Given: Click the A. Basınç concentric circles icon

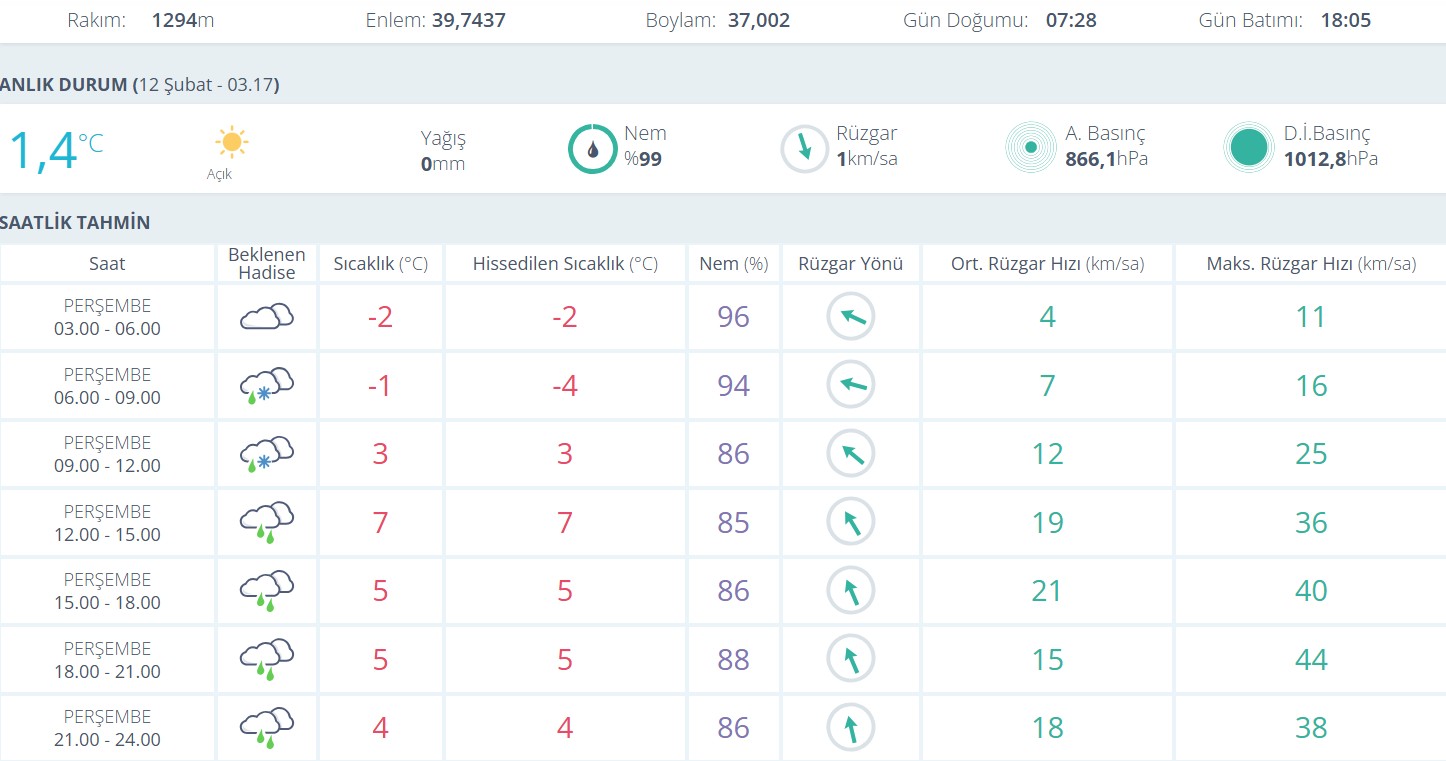Looking at the screenshot, I should click(x=1030, y=148).
